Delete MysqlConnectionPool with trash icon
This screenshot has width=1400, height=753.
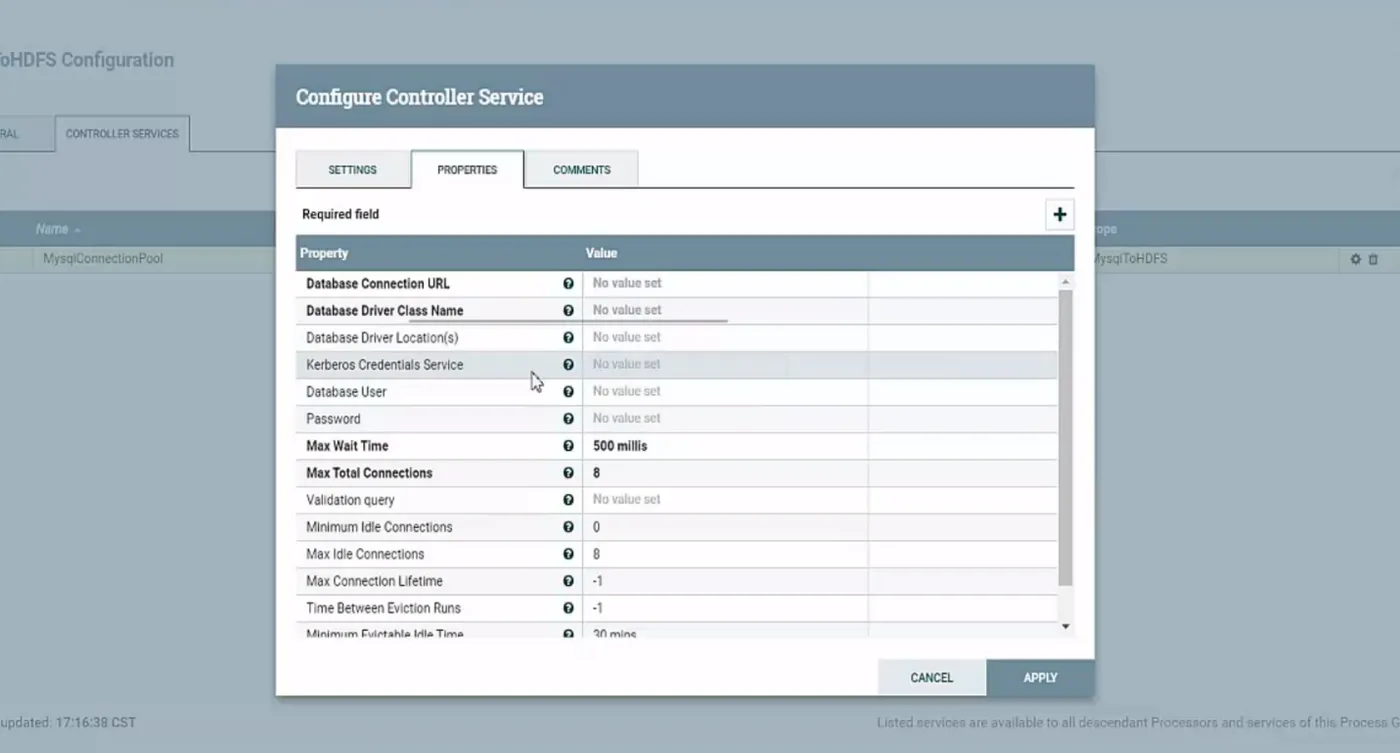coord(1373,259)
